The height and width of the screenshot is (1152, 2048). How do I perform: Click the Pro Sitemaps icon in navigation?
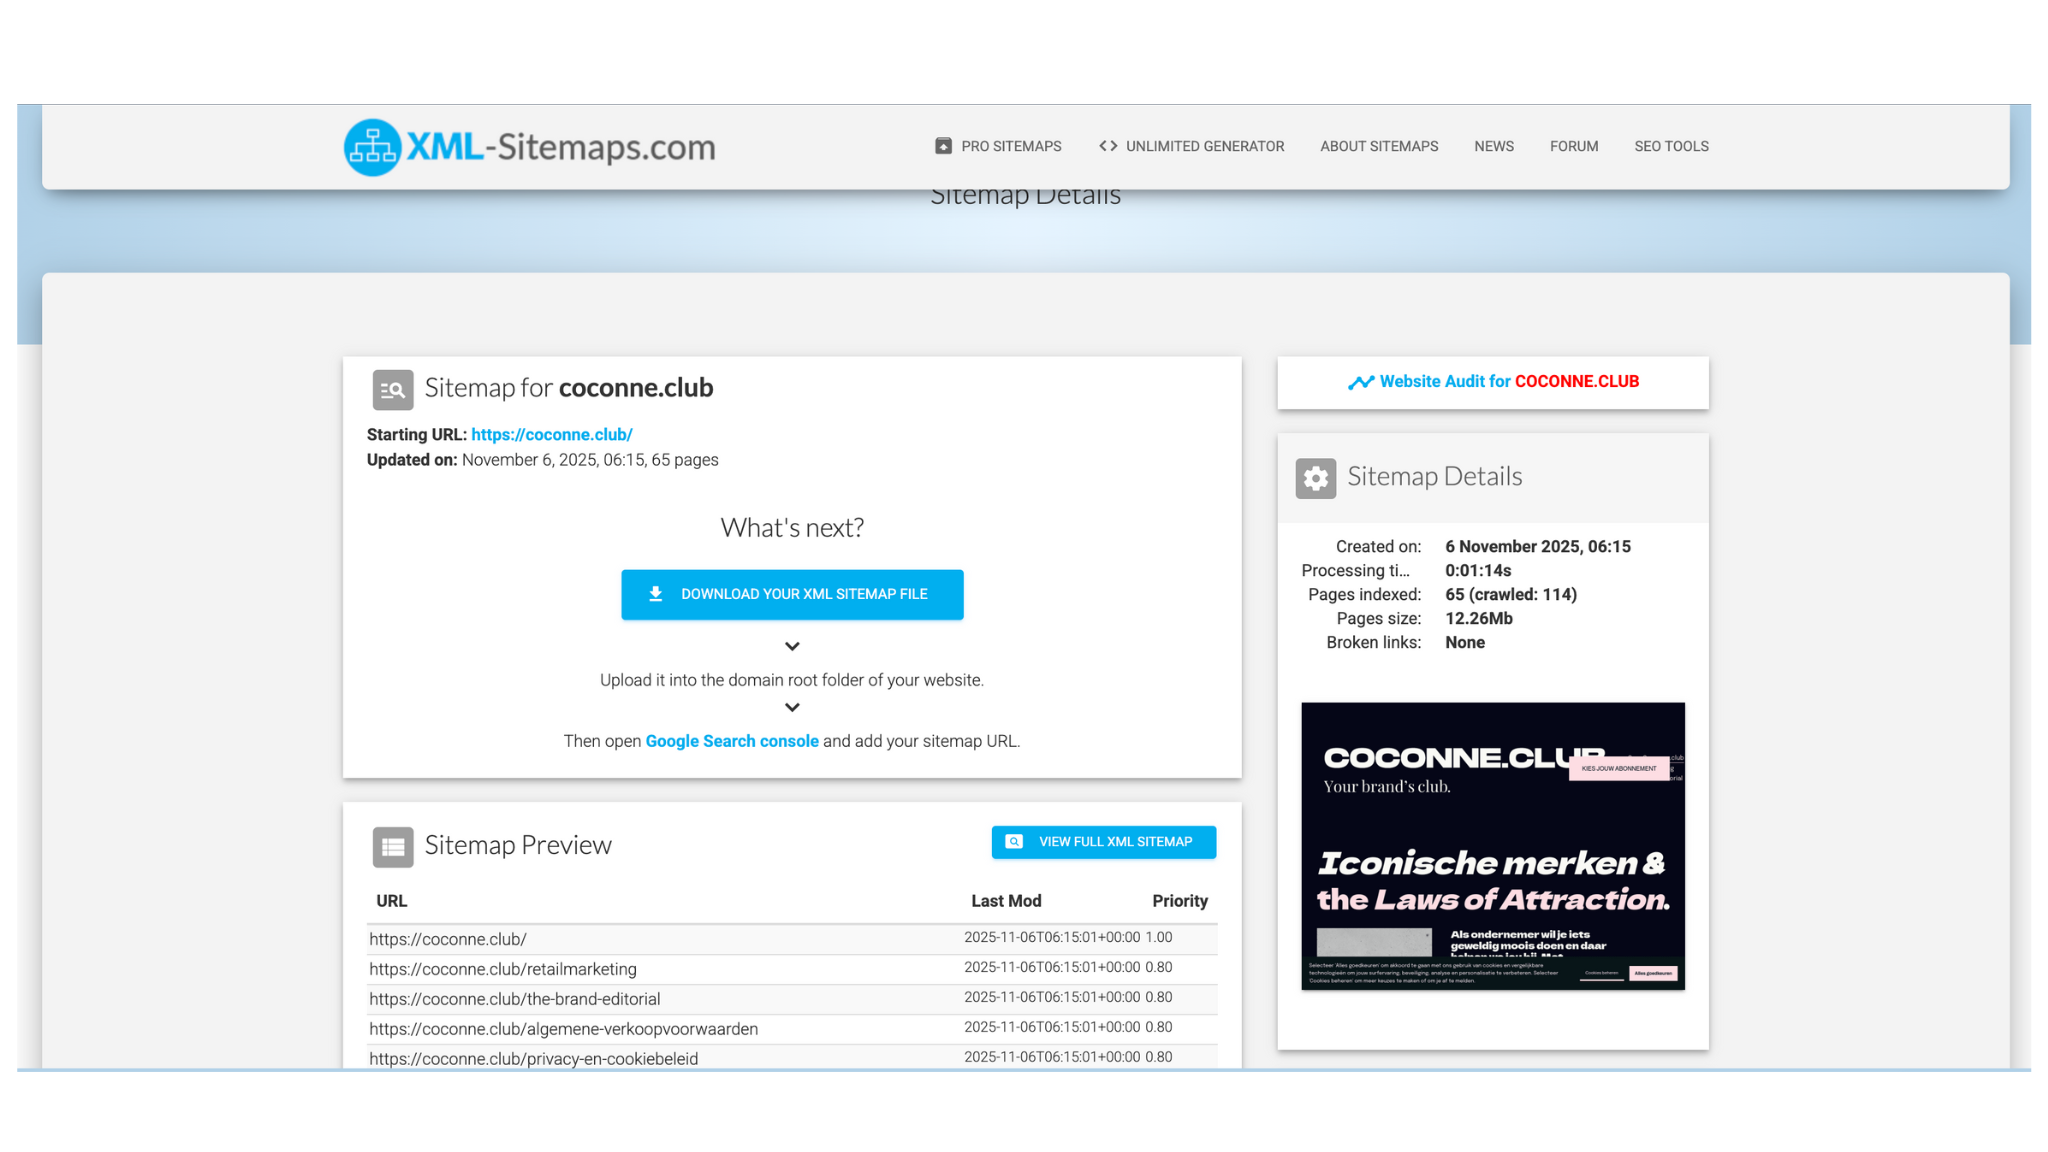(943, 146)
